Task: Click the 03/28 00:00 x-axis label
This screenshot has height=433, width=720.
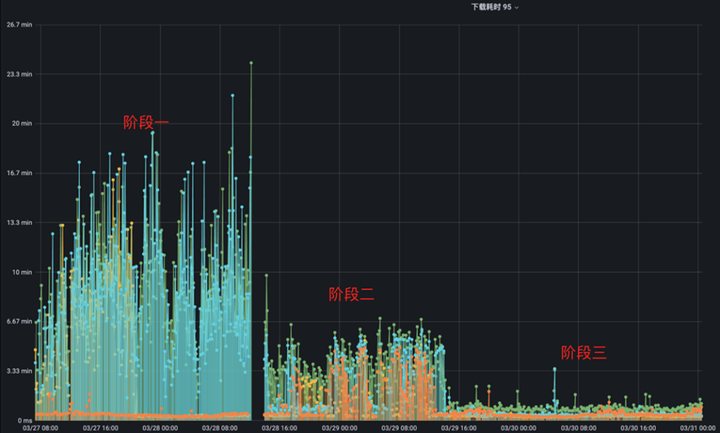Action: coord(160,428)
